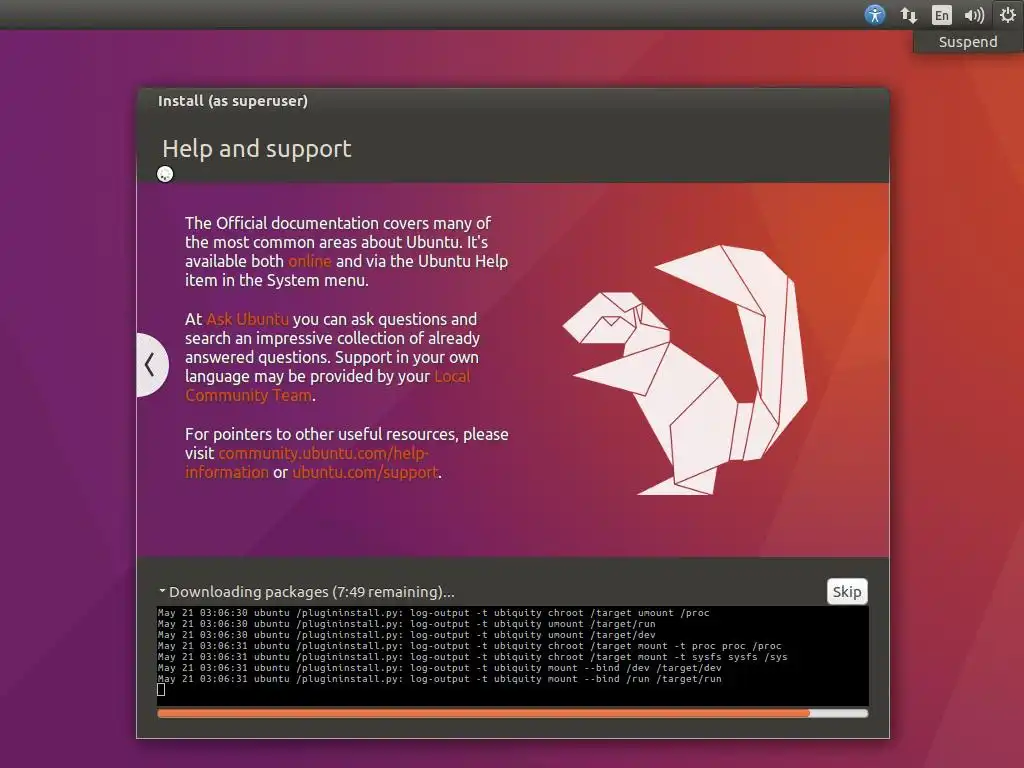Click the Help and support heading
The height and width of the screenshot is (768, 1024).
(257, 149)
